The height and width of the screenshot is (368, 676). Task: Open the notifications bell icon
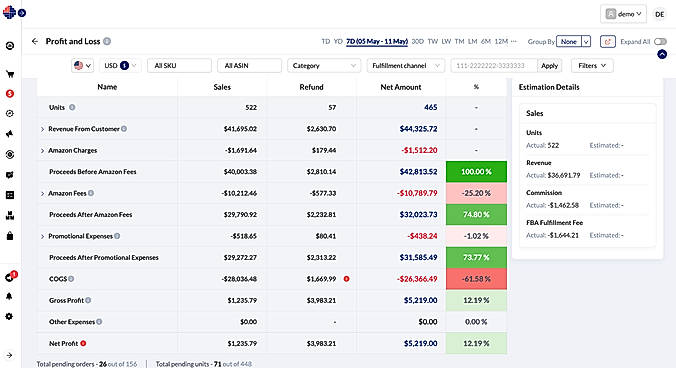click(x=9, y=296)
